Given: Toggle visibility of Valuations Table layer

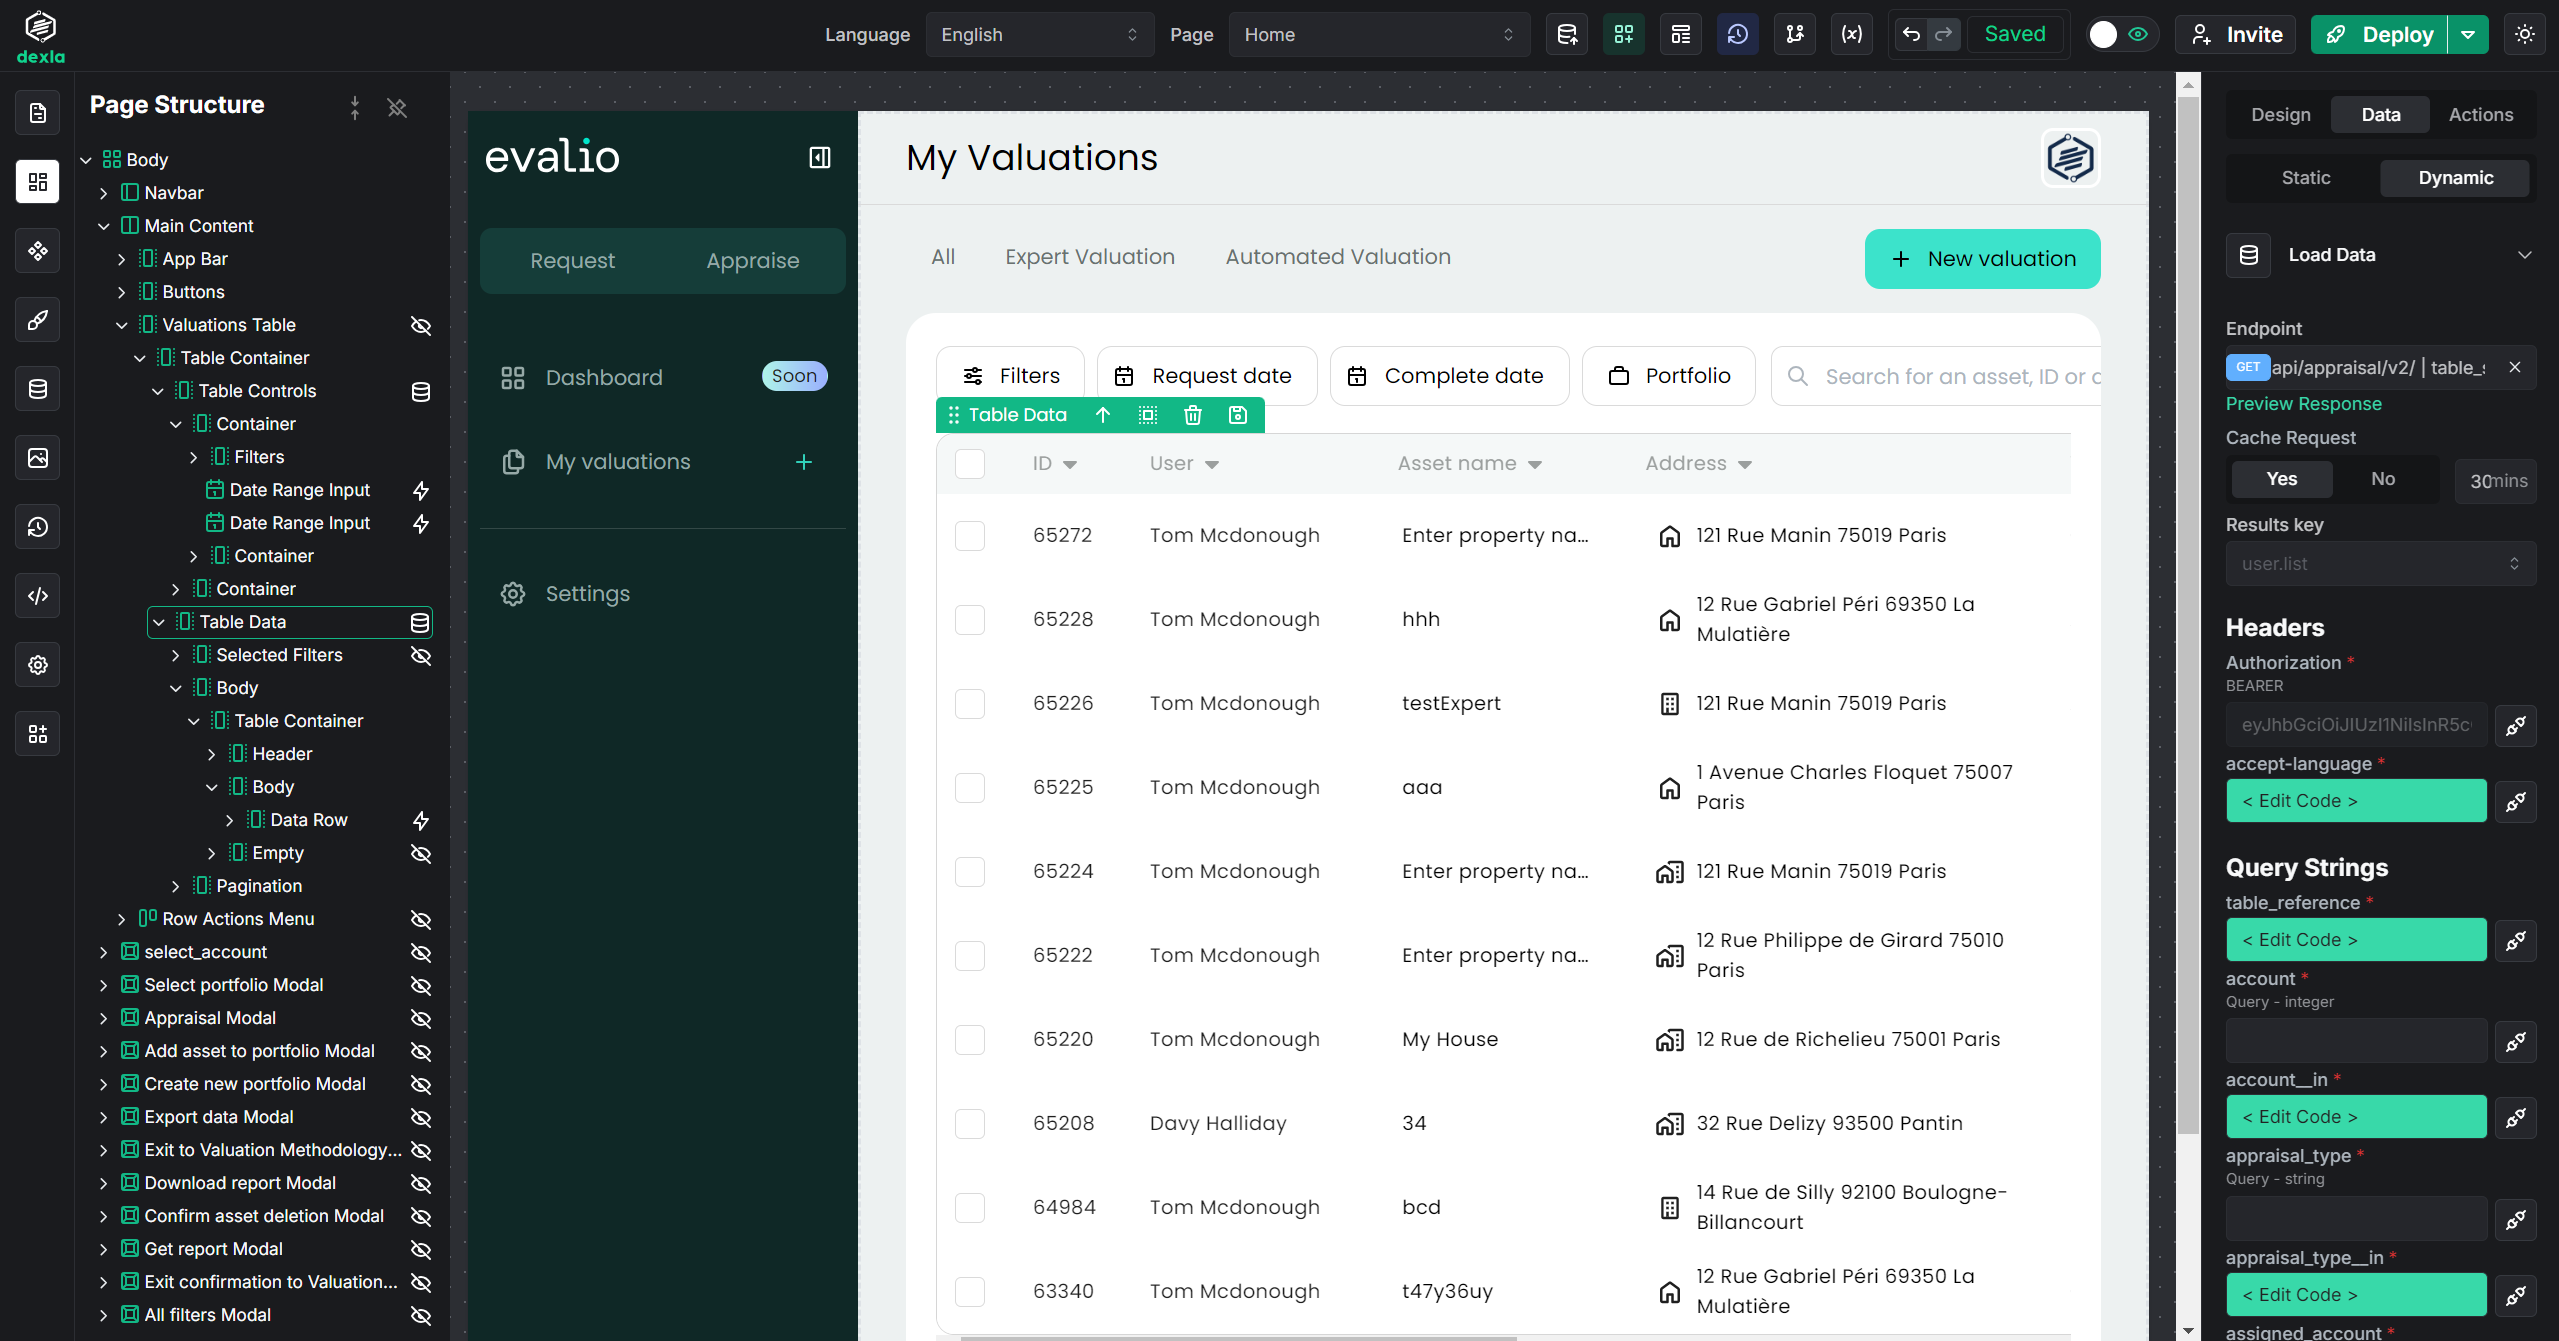Looking at the screenshot, I should pos(421,325).
